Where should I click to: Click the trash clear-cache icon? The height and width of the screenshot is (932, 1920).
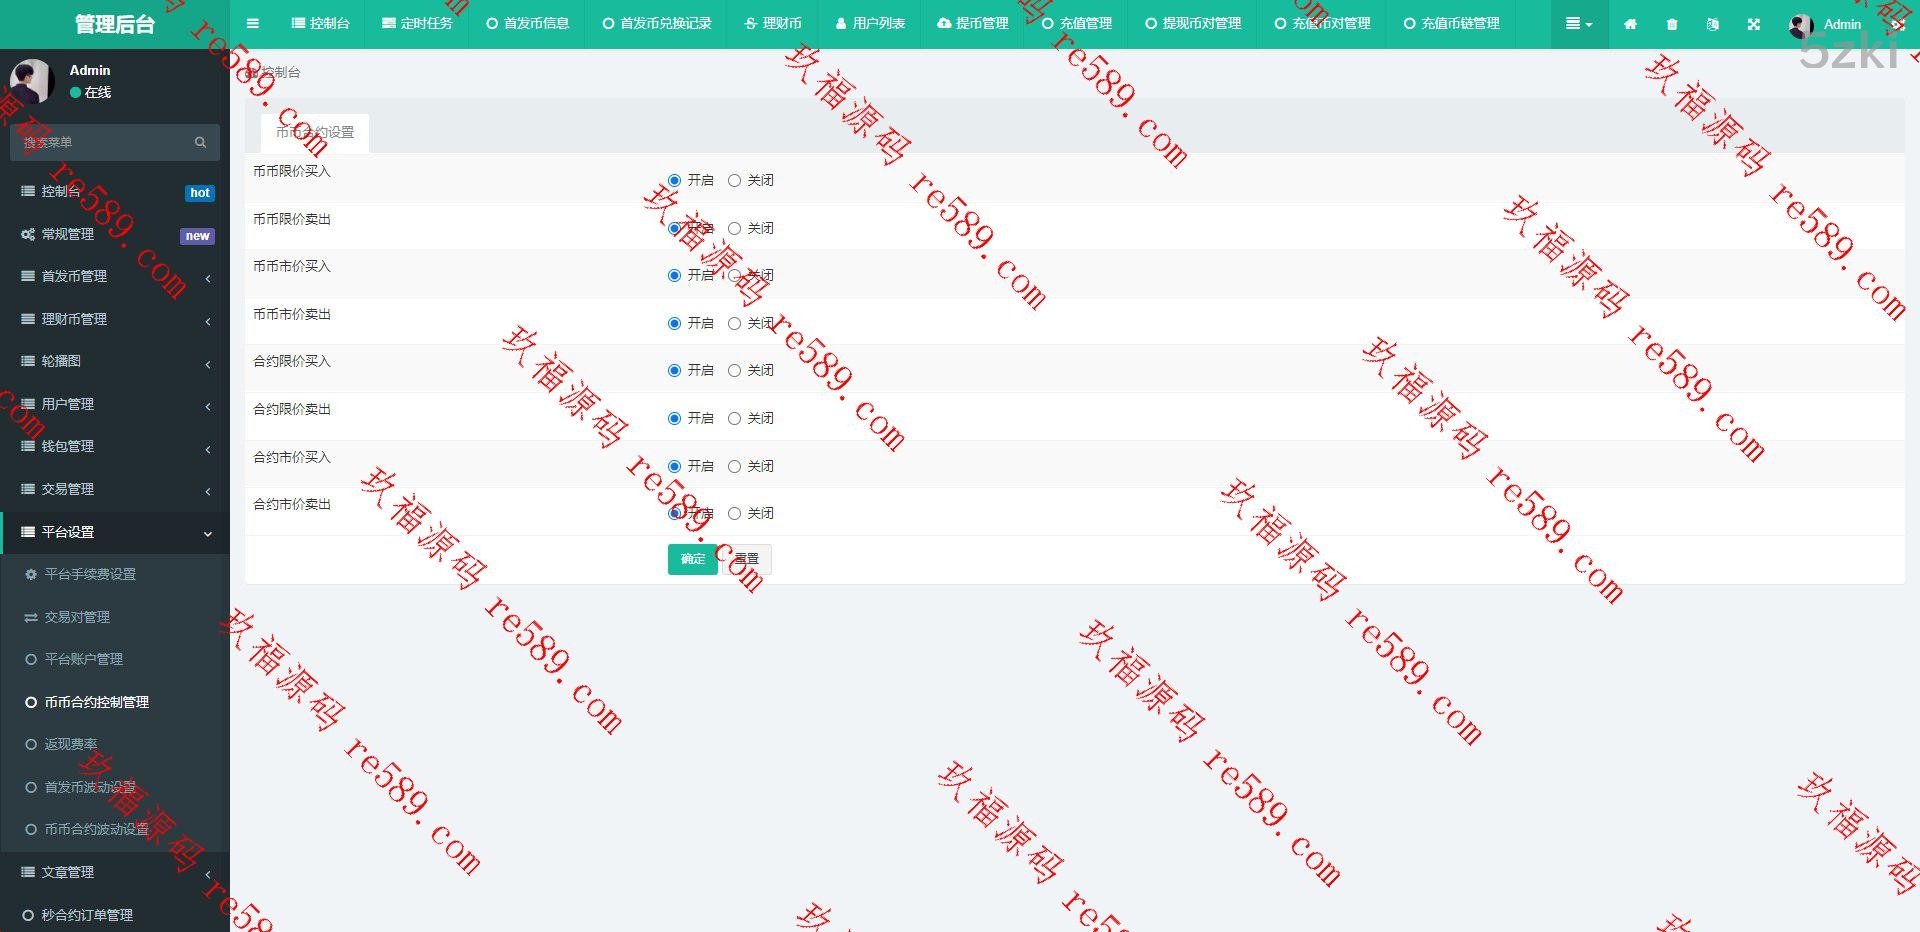coord(1672,24)
